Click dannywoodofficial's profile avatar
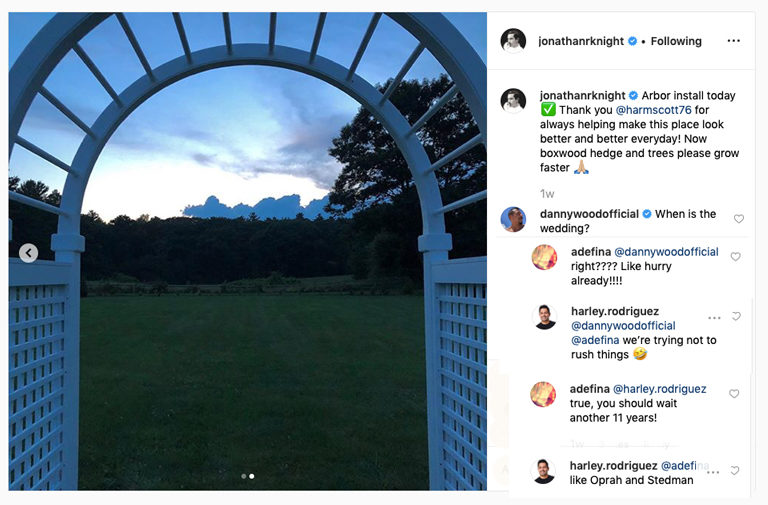This screenshot has height=505, width=768. click(513, 219)
